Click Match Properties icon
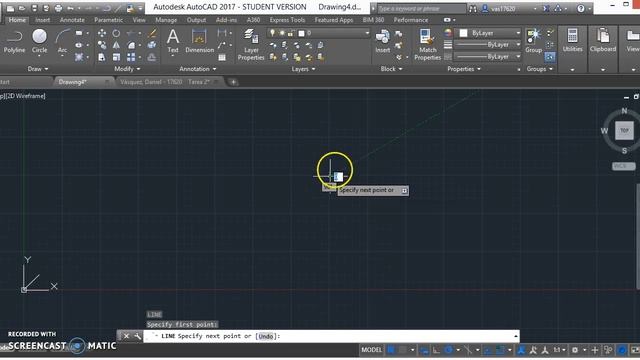The height and width of the screenshot is (360, 640). pos(427,45)
